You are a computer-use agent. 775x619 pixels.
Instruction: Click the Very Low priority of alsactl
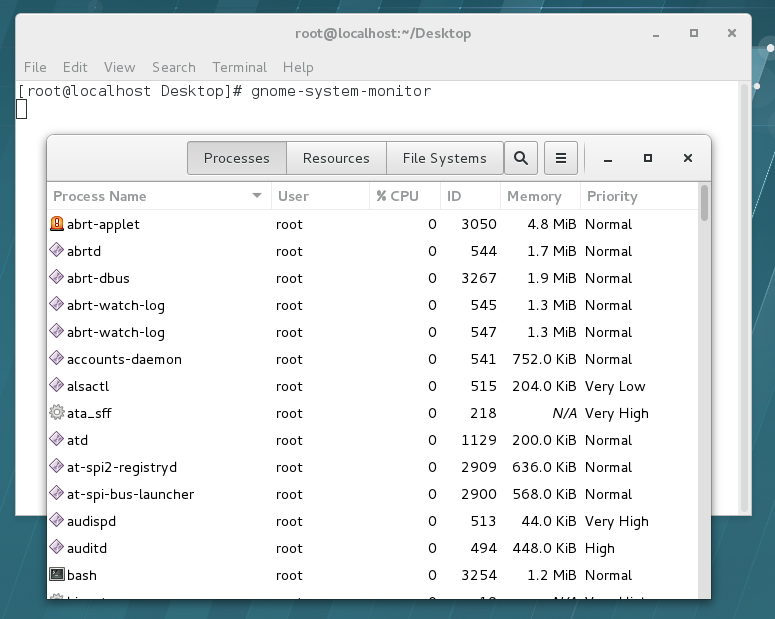tap(615, 387)
